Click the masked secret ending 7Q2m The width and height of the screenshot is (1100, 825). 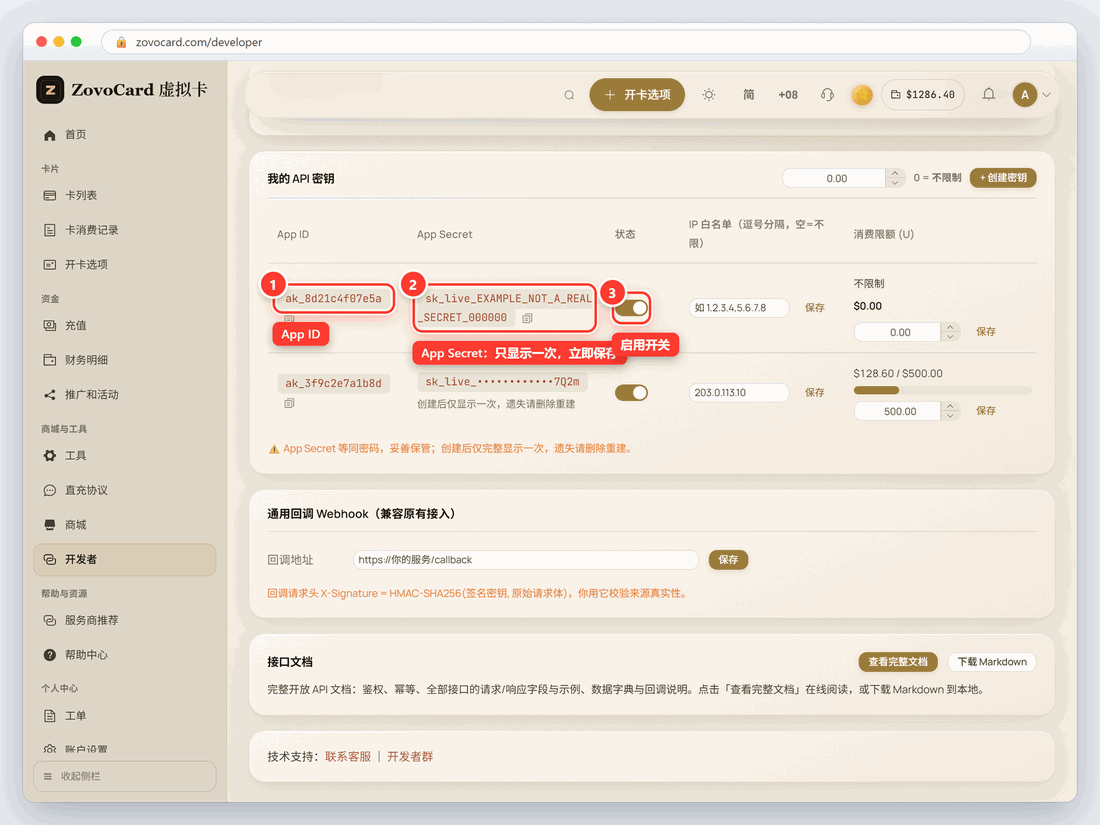pos(502,382)
